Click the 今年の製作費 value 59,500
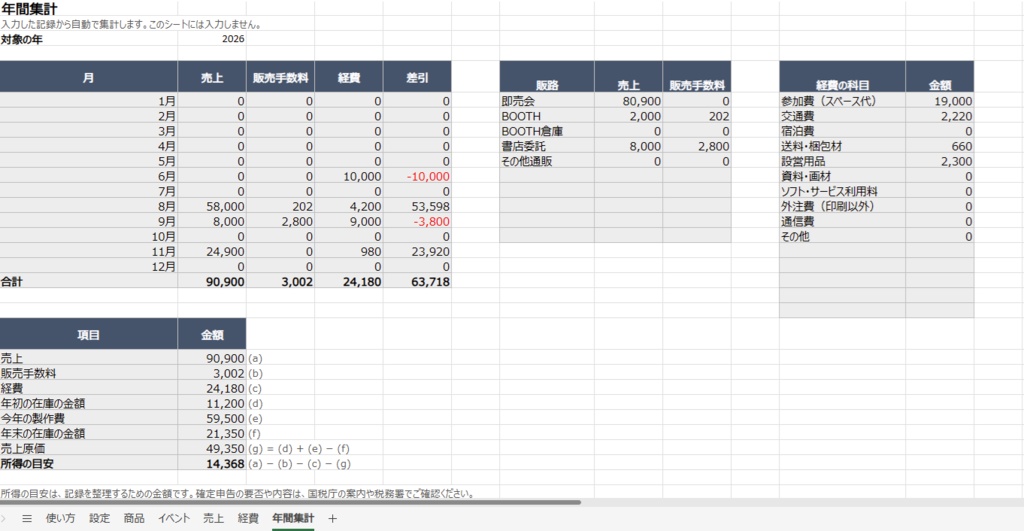This screenshot has width=1024, height=531. (212, 419)
